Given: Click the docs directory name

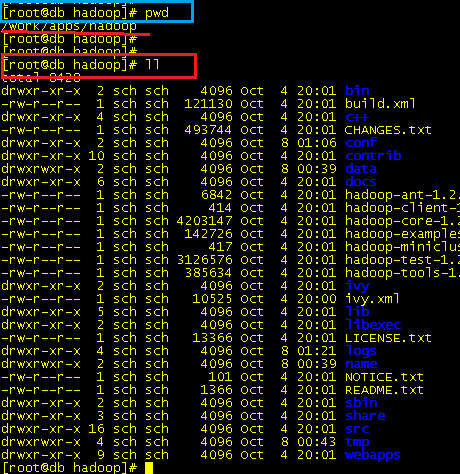Looking at the screenshot, I should tap(361, 182).
